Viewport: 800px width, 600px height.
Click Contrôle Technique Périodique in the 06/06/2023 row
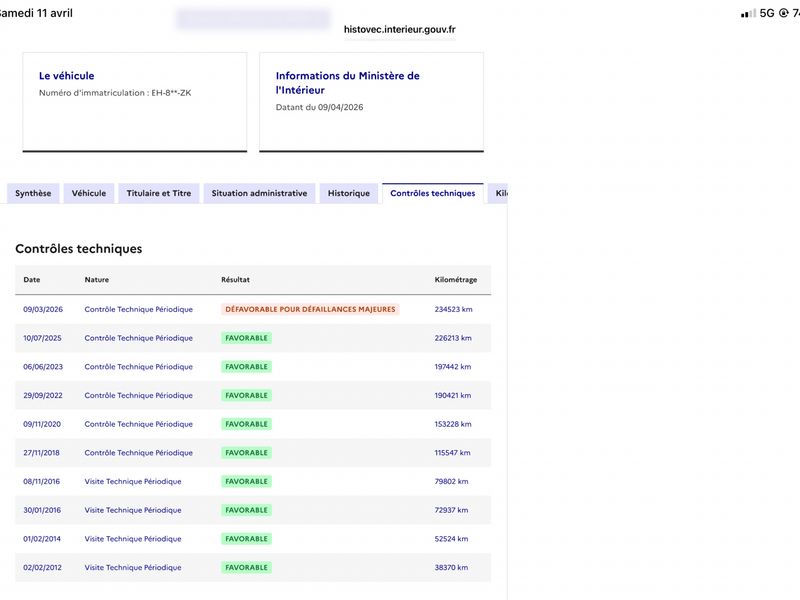click(x=139, y=366)
